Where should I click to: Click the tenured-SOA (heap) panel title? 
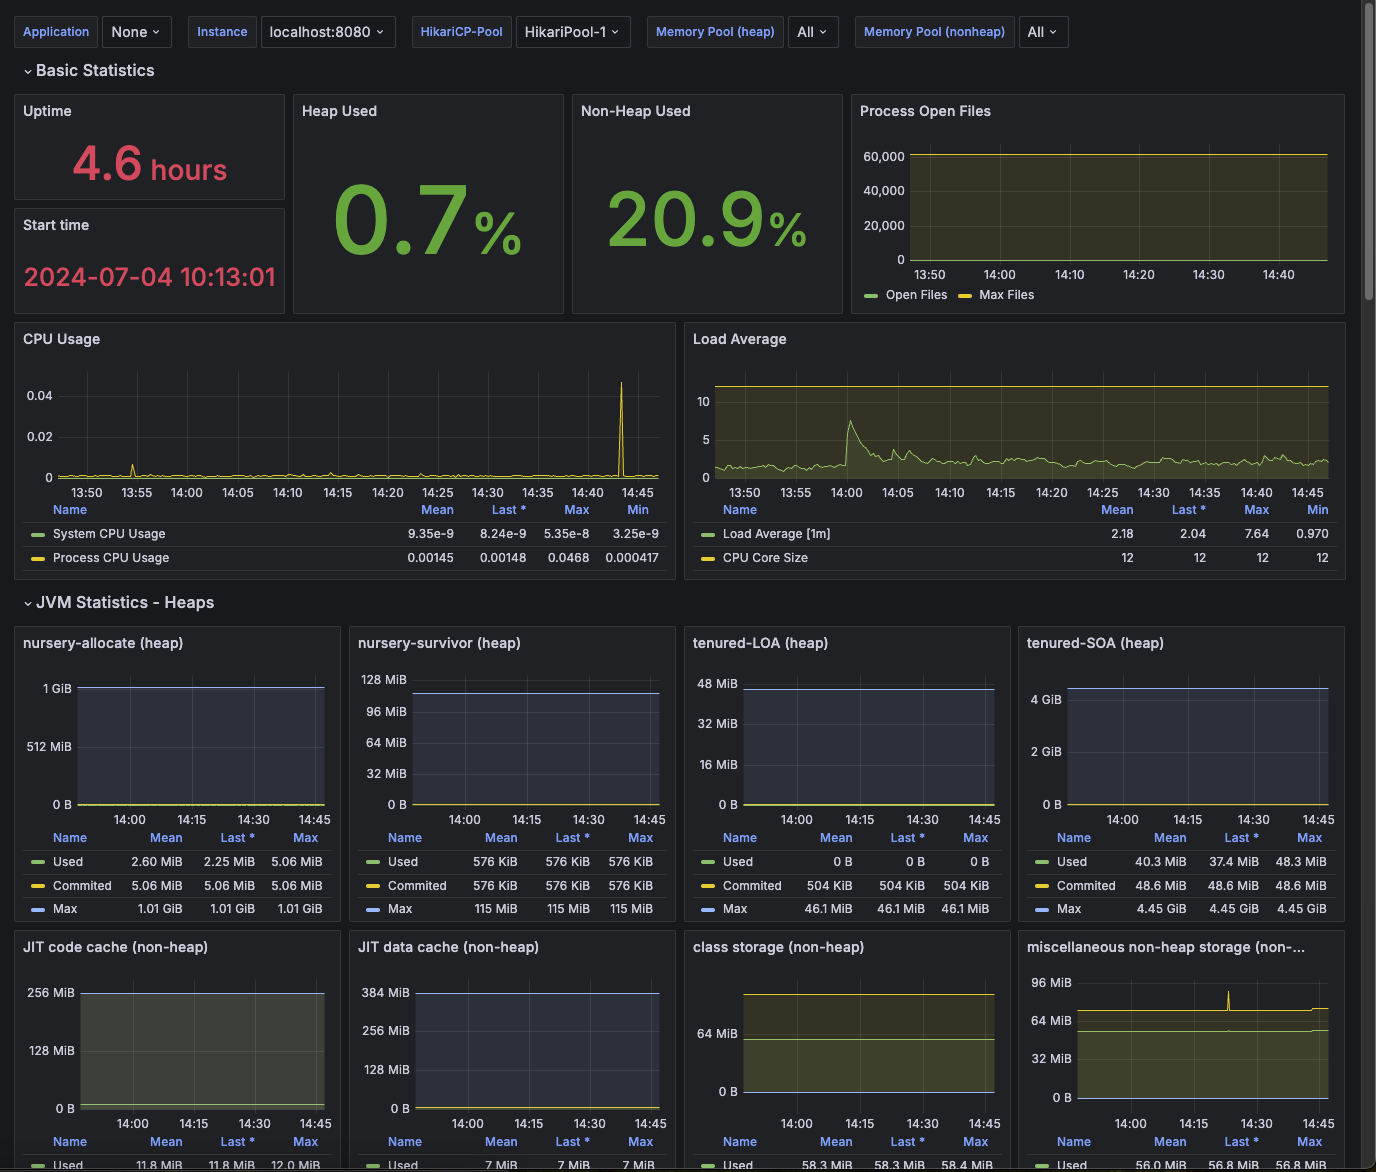(x=1095, y=643)
